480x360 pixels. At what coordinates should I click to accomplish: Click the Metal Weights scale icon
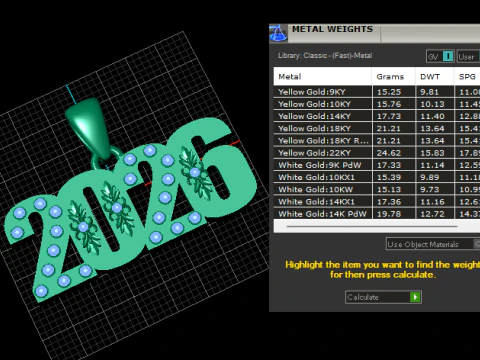pyautogui.click(x=278, y=33)
